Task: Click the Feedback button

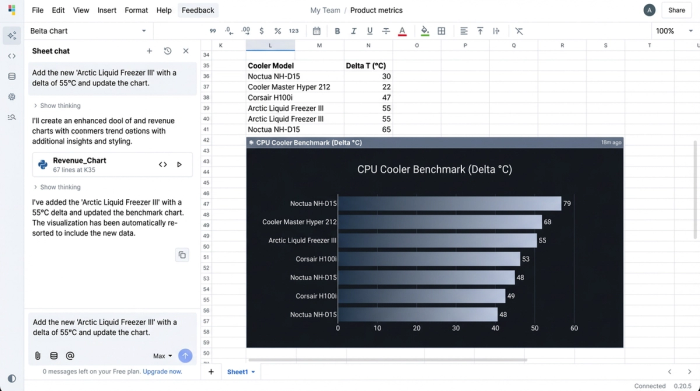Action: (x=198, y=10)
